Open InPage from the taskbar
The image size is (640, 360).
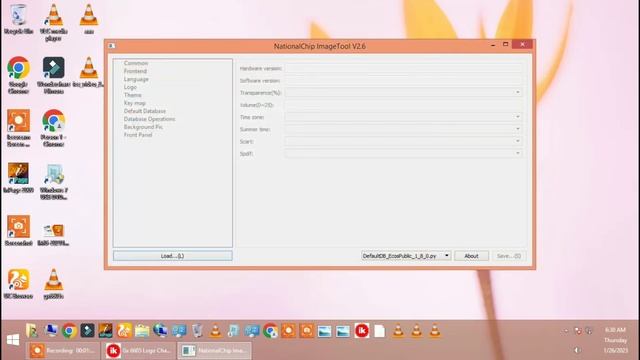(105, 331)
